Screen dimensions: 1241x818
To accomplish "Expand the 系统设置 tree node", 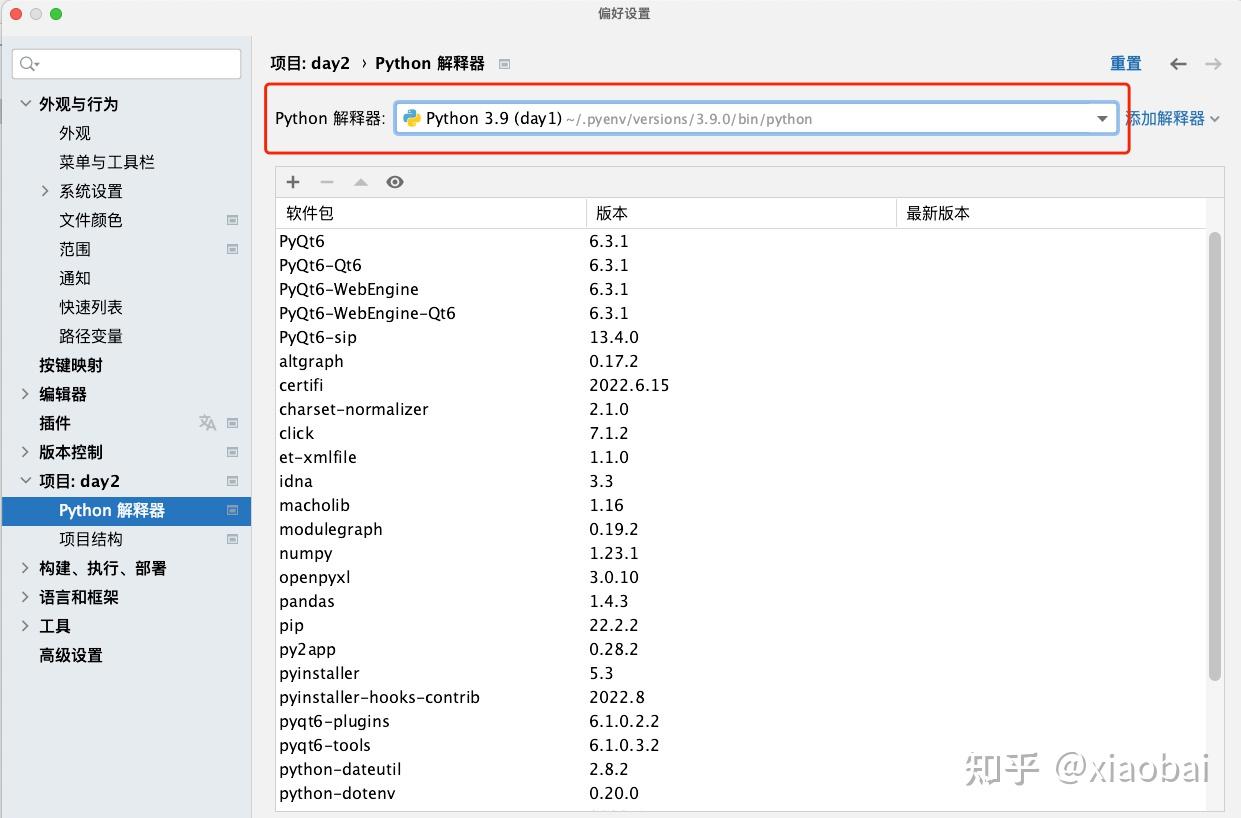I will point(44,191).
